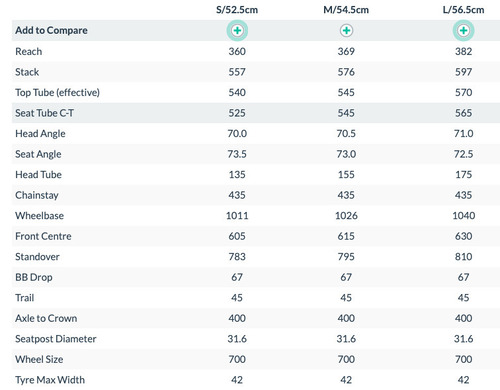
Task: Click the Top Tube (effective) label
Action: (x=57, y=92)
